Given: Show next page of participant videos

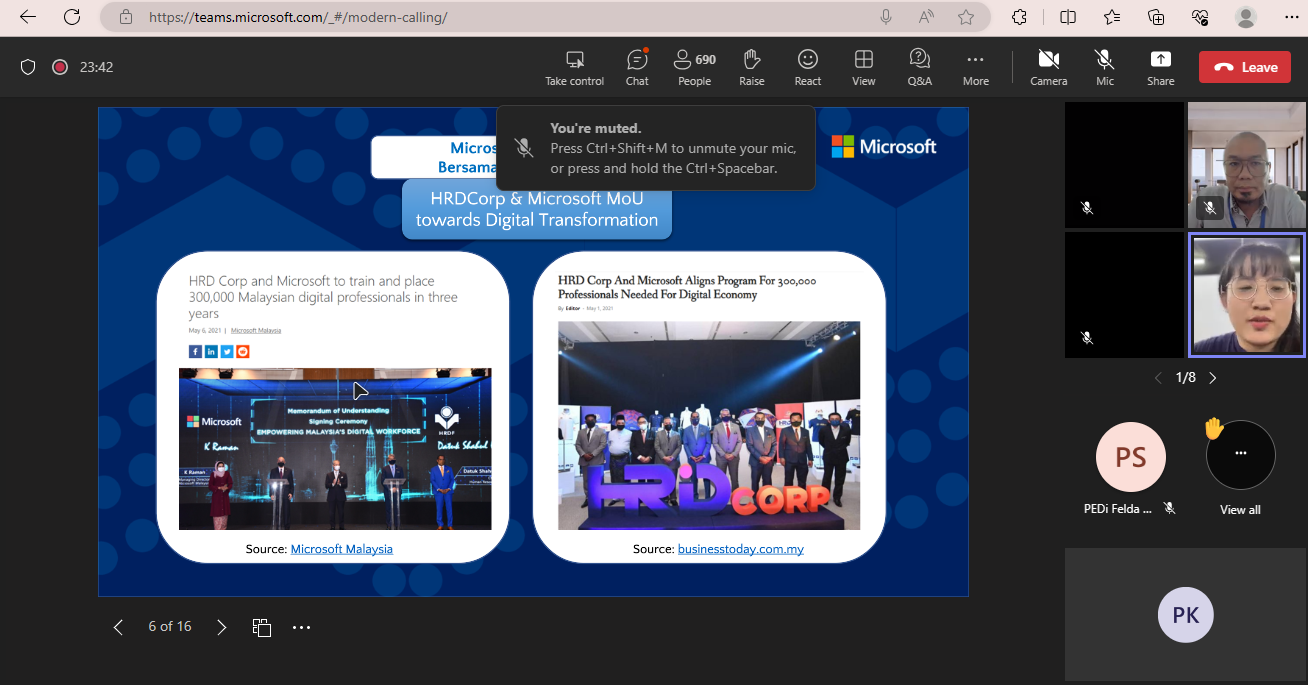Looking at the screenshot, I should (x=1213, y=378).
